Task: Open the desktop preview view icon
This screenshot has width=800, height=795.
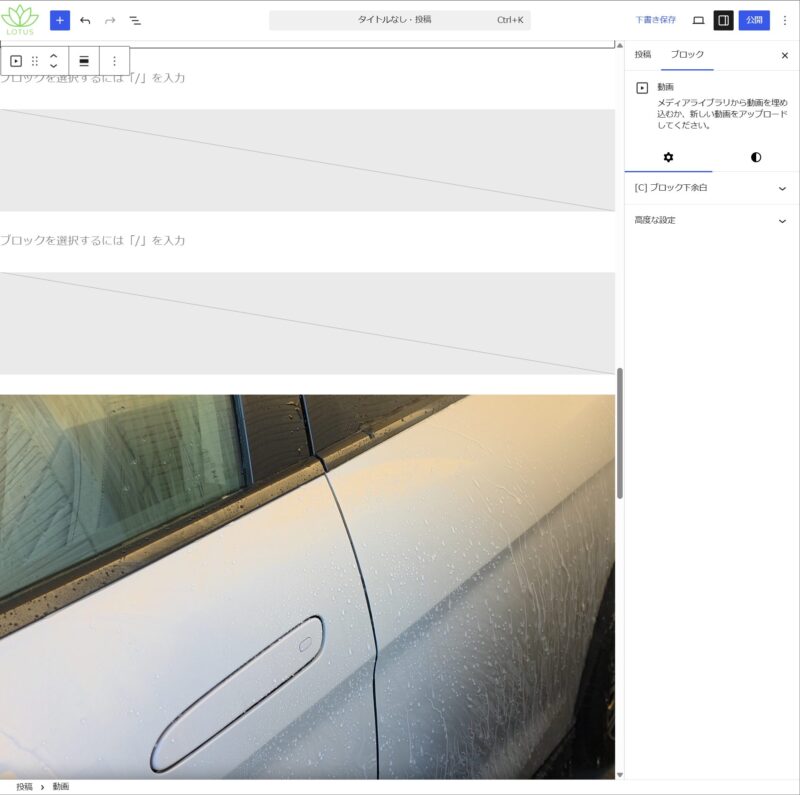Action: (x=698, y=20)
